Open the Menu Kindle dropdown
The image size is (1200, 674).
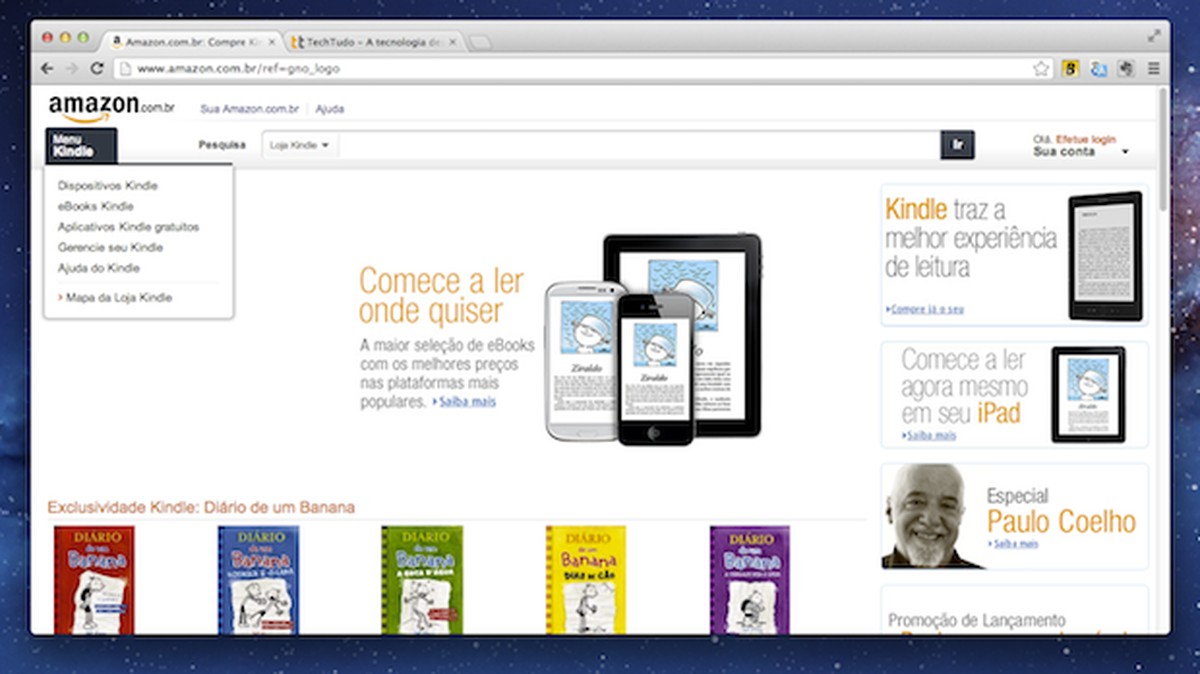click(80, 146)
